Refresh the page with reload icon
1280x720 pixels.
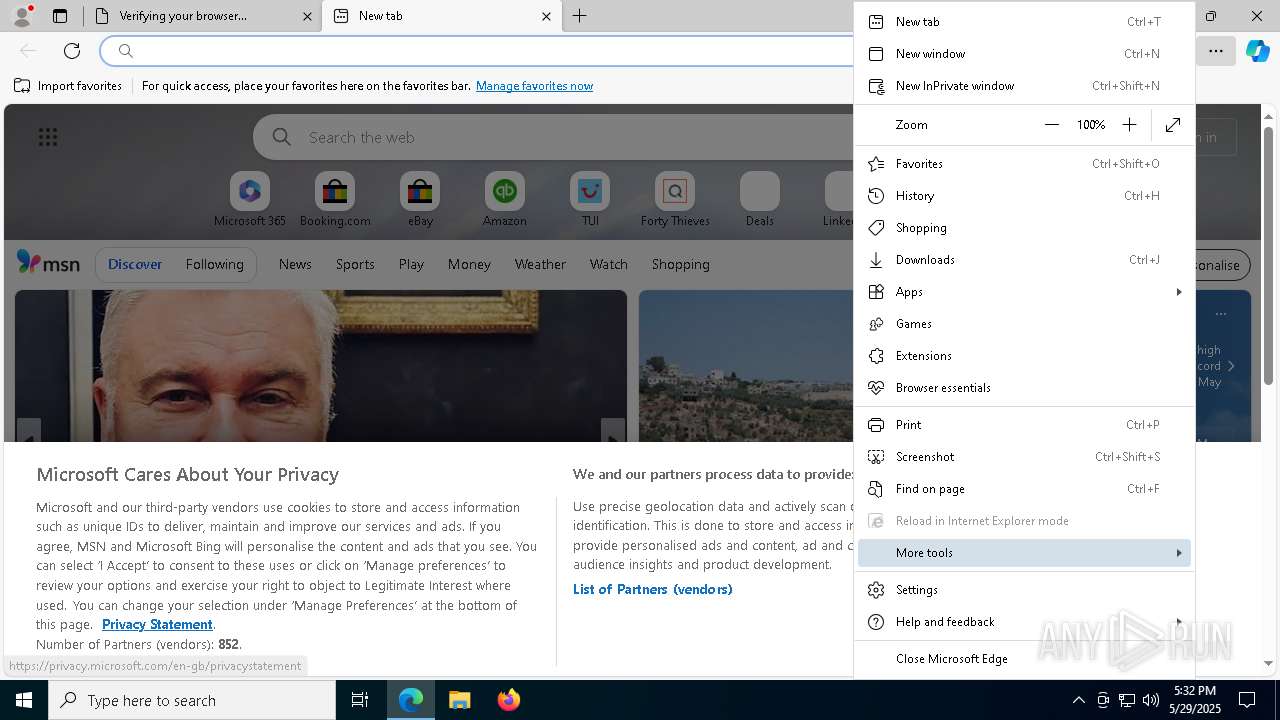pyautogui.click(x=72, y=51)
